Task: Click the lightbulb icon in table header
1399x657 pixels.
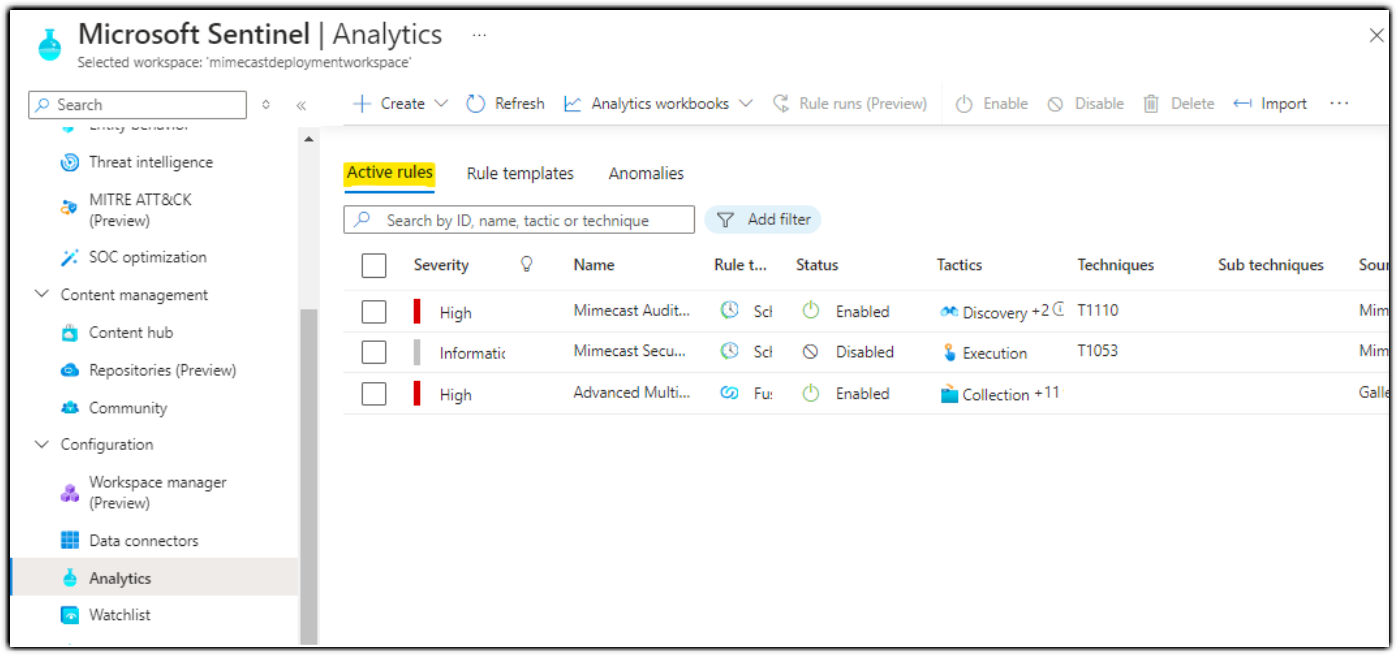Action: point(527,264)
